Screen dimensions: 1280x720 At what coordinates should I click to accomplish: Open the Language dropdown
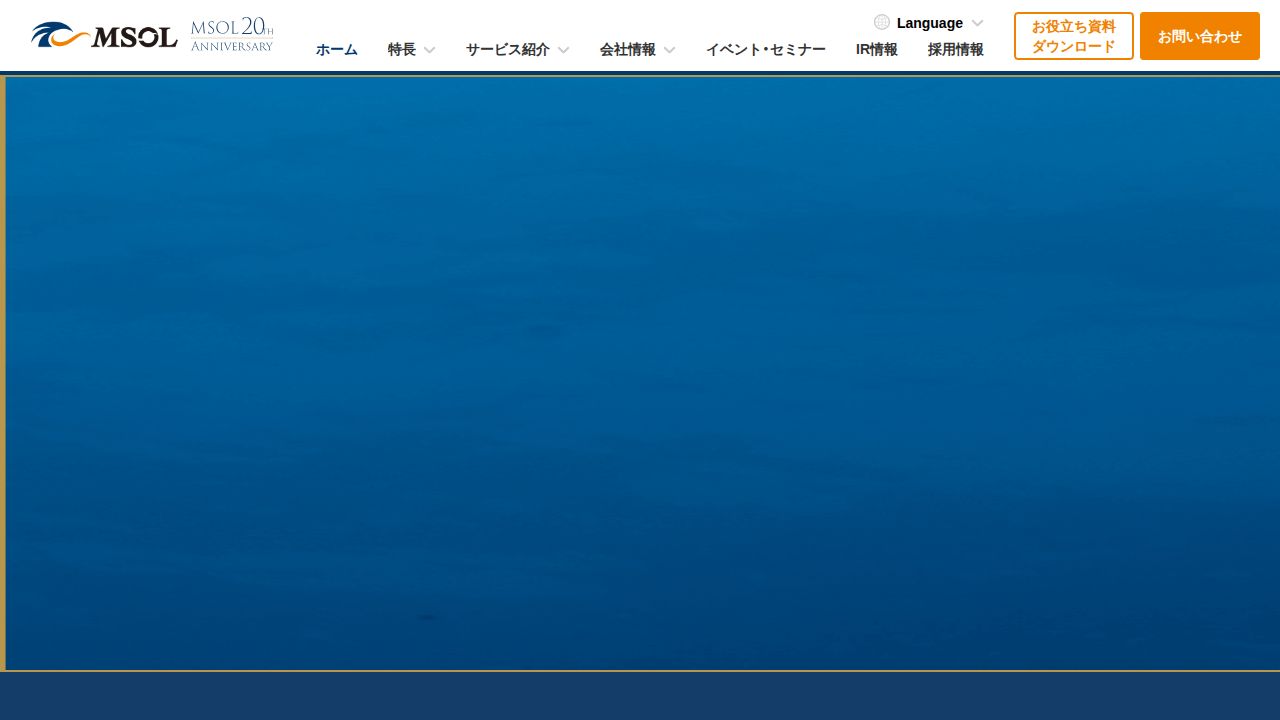point(929,23)
